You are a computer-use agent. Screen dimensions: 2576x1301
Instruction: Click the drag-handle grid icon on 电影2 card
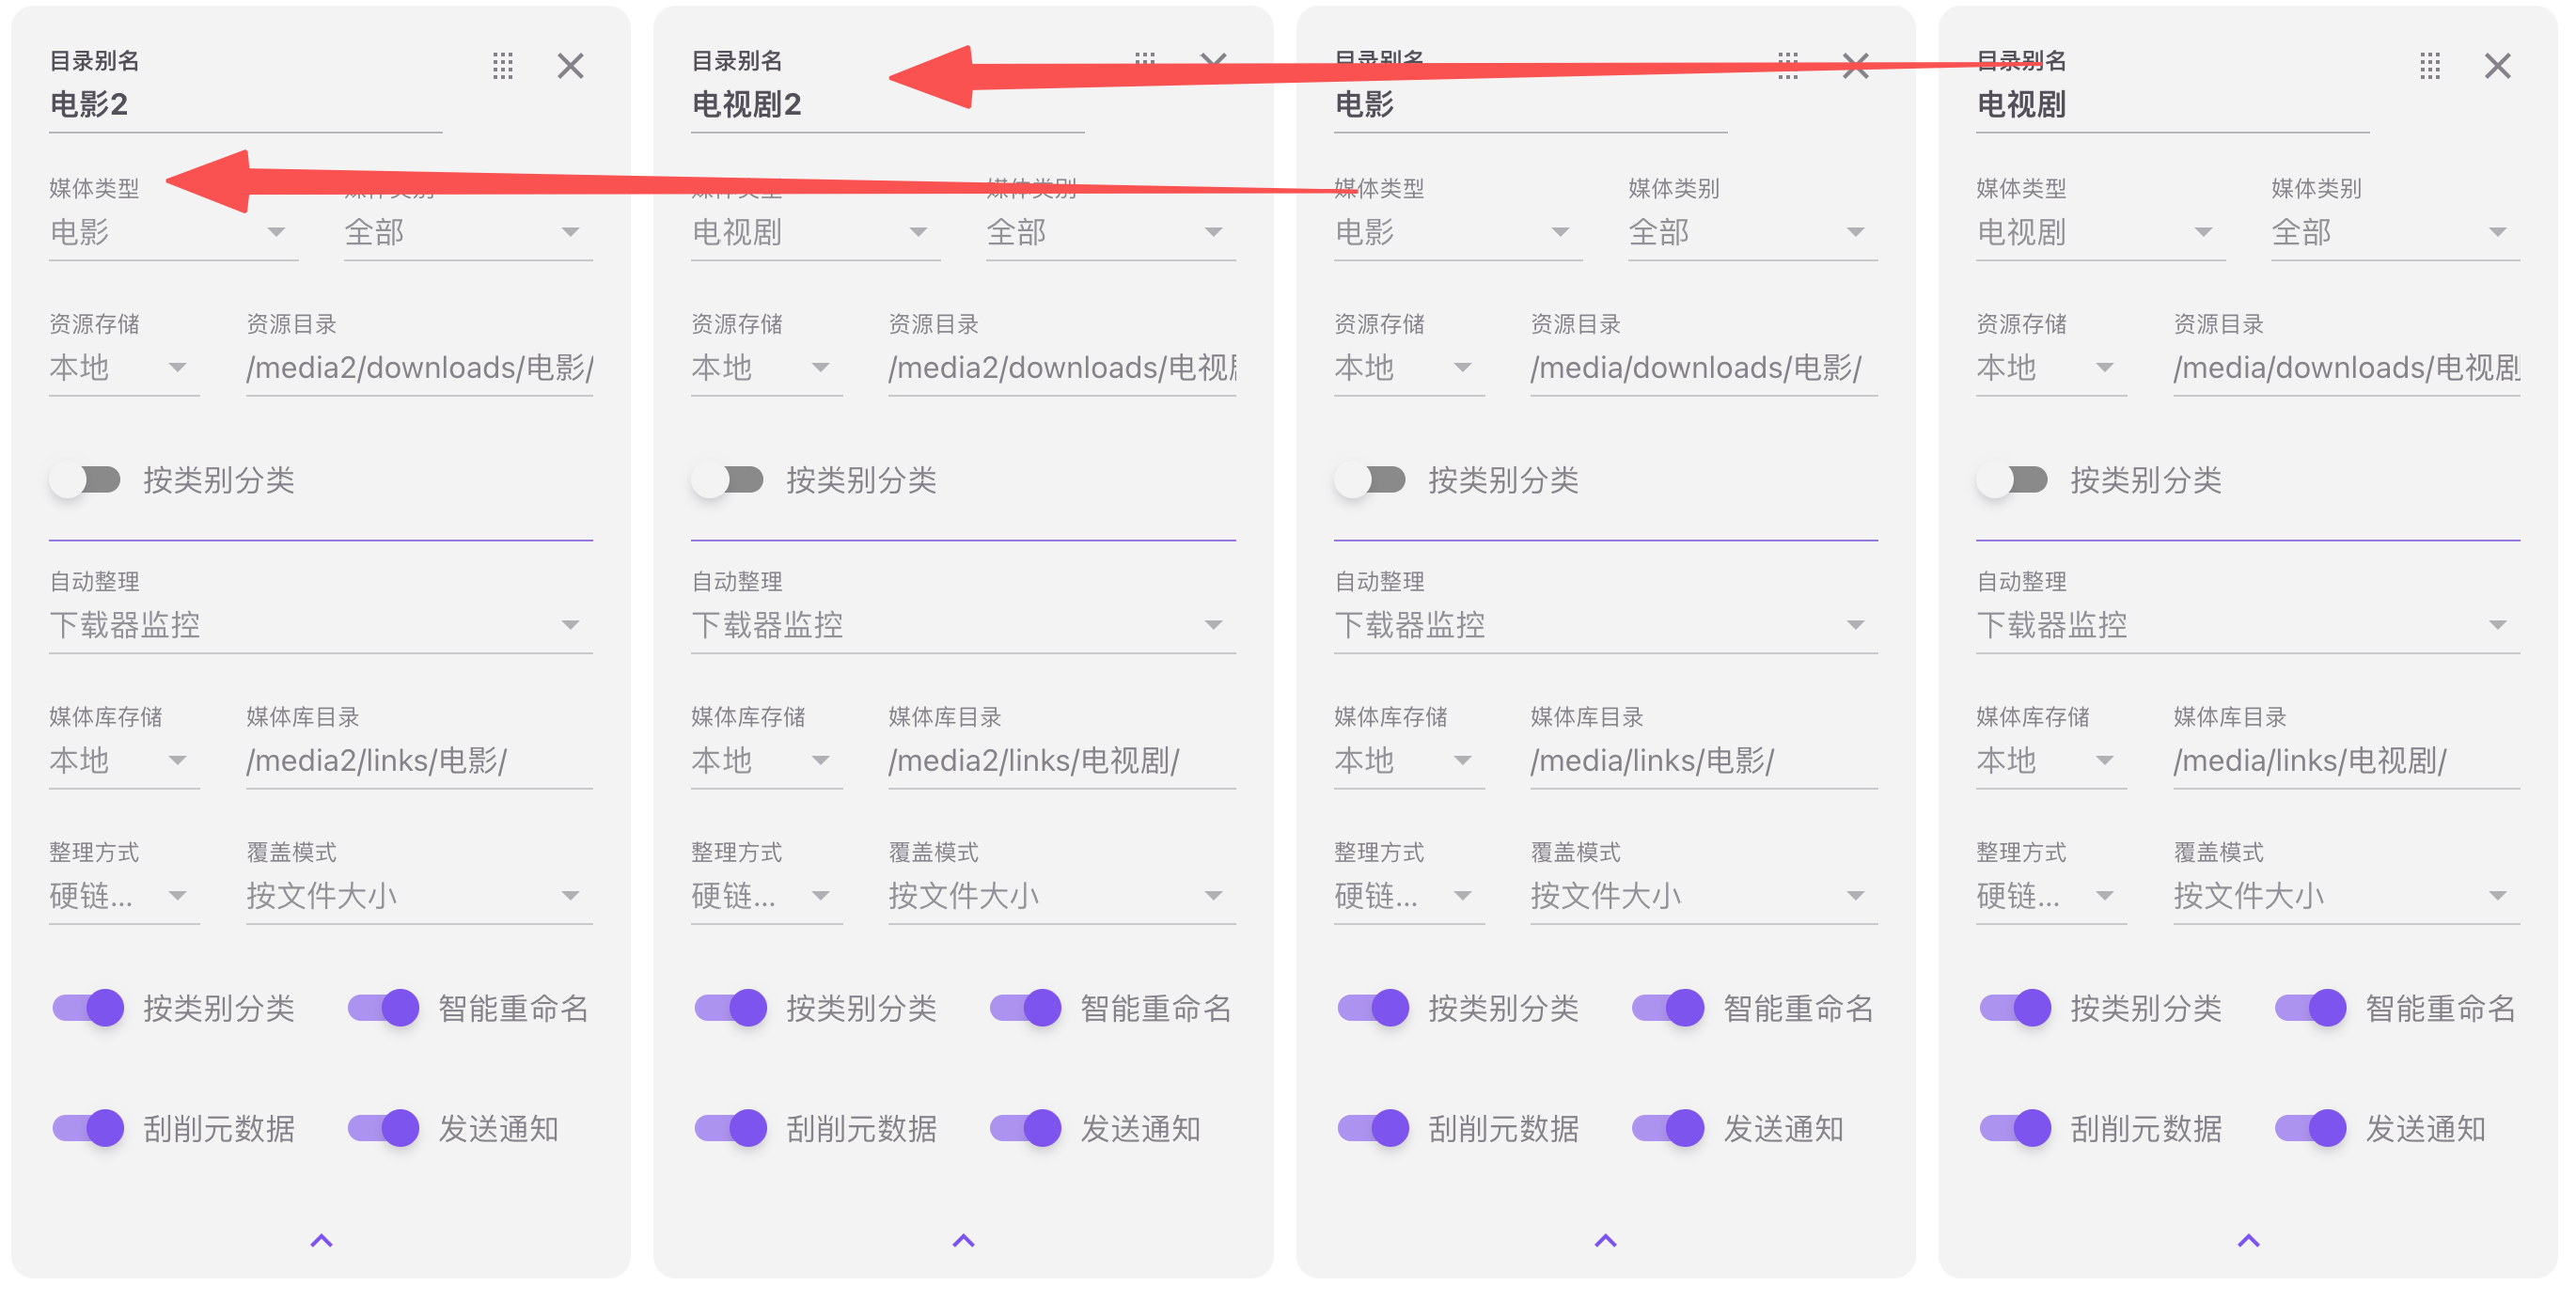click(503, 66)
